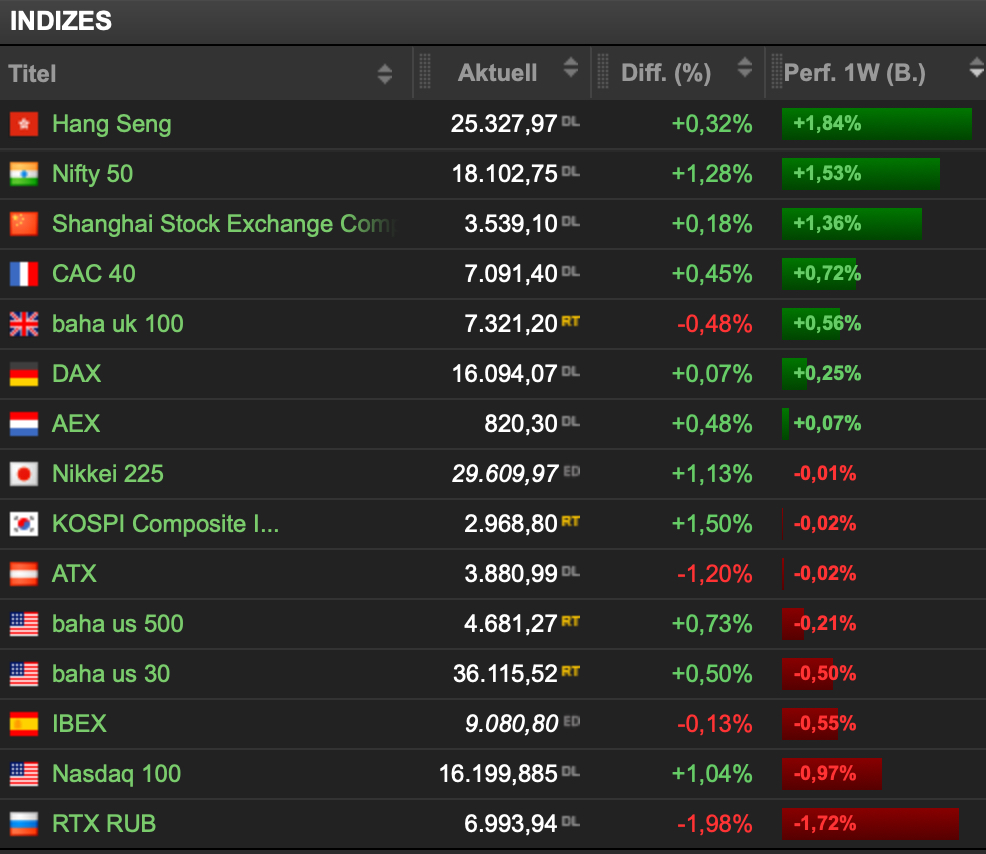The height and width of the screenshot is (854, 986).
Task: Click the Hong Kong flag beside Hang Seng
Action: tap(24, 124)
